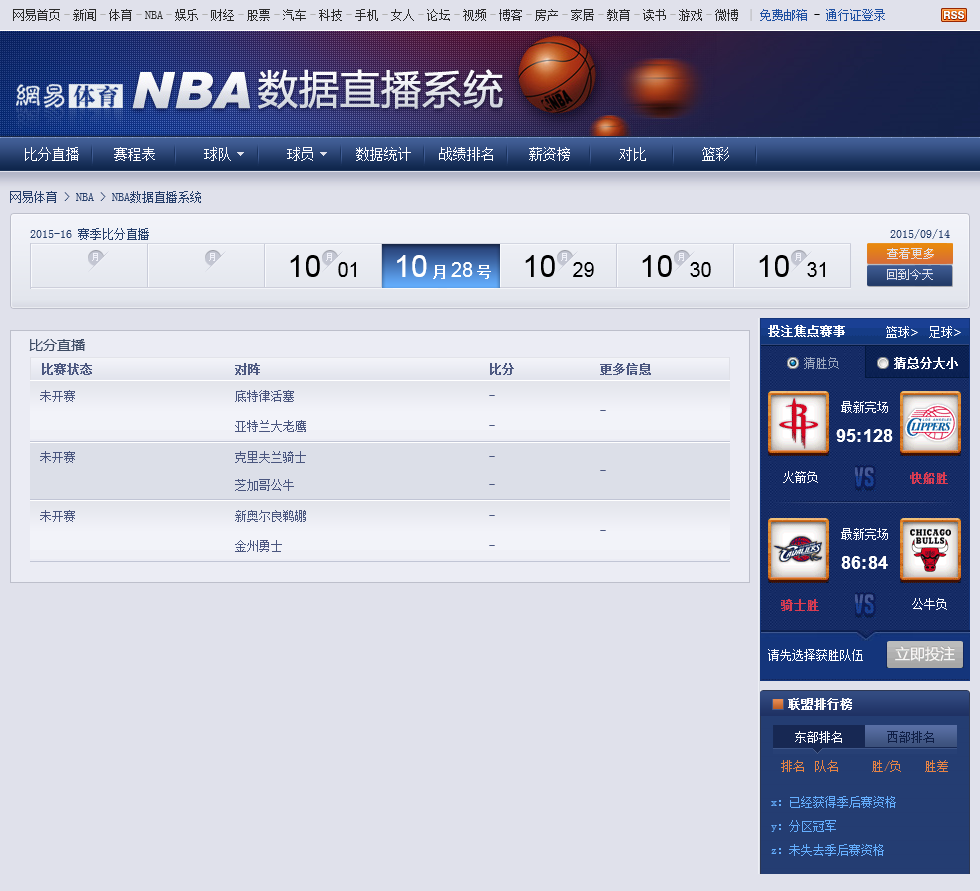Click the 底特律活塞 team name
This screenshot has height=891, width=980.
click(264, 396)
